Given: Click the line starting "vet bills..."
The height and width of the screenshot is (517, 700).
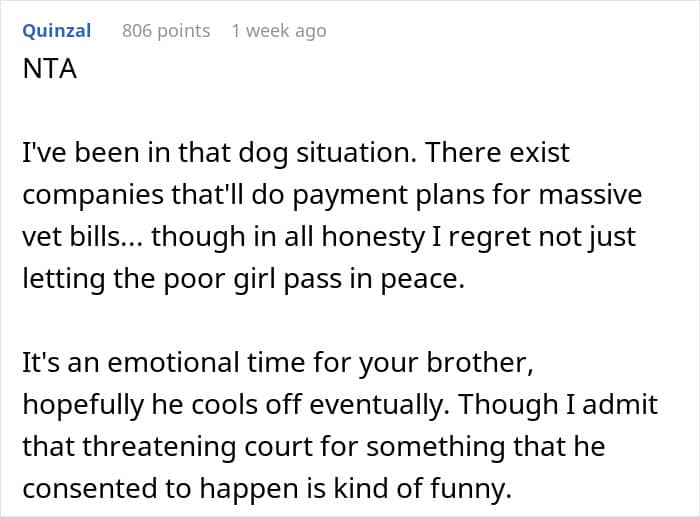Looking at the screenshot, I should 329,237.
